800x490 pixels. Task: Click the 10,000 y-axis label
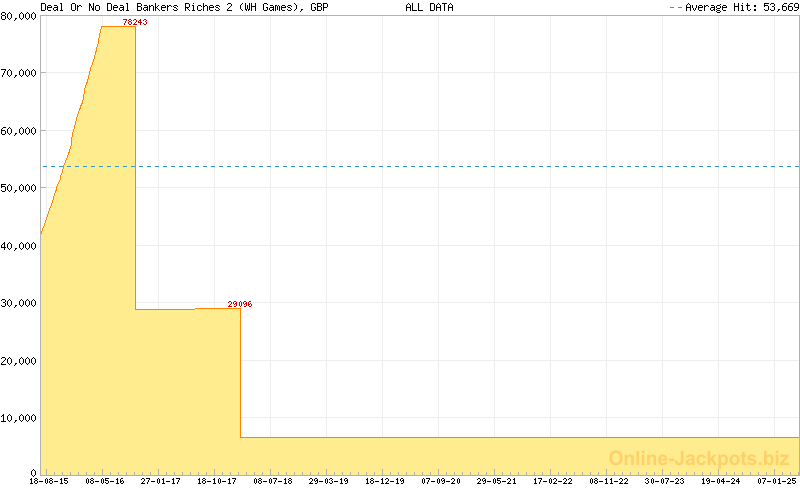(x=19, y=418)
